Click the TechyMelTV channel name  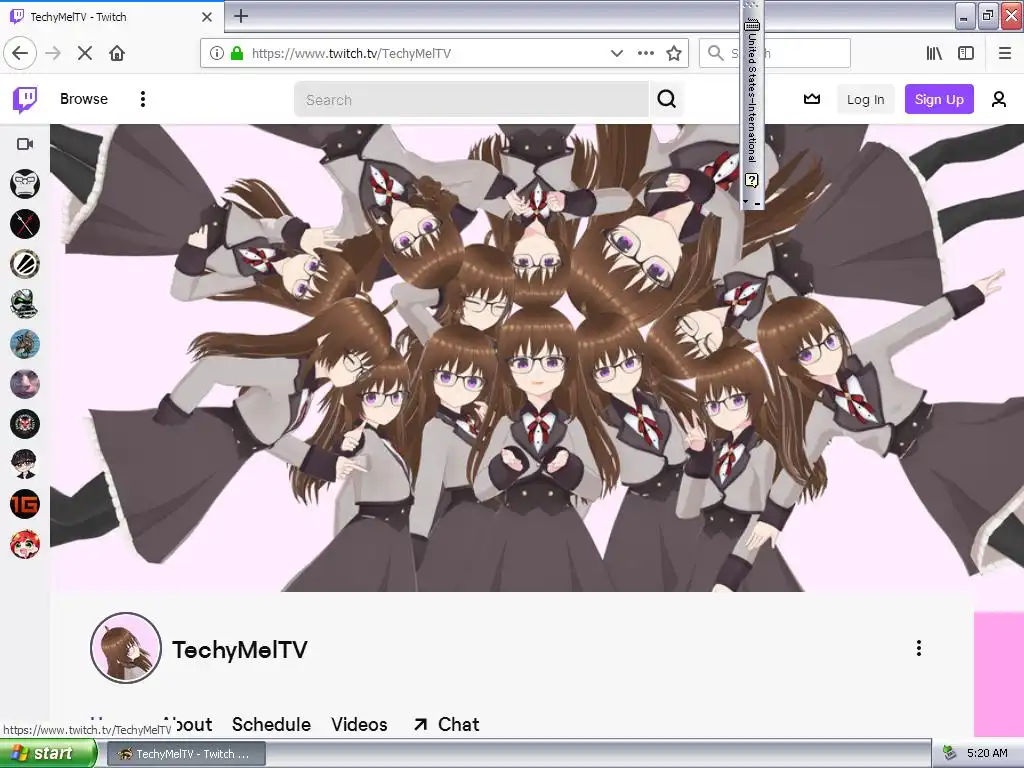click(x=240, y=650)
